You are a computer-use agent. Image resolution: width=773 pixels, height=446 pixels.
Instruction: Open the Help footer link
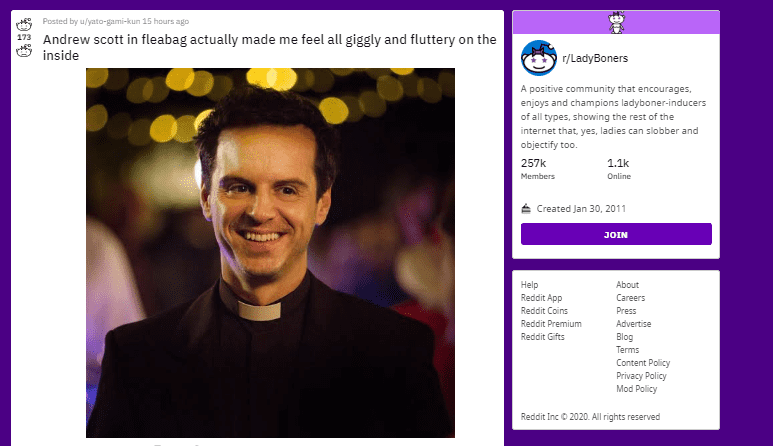530,285
